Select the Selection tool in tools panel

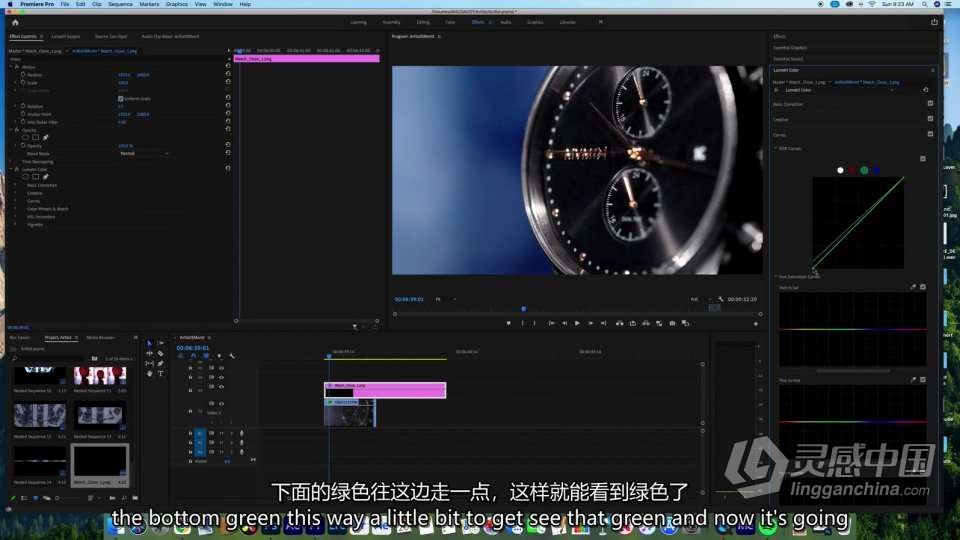149,343
